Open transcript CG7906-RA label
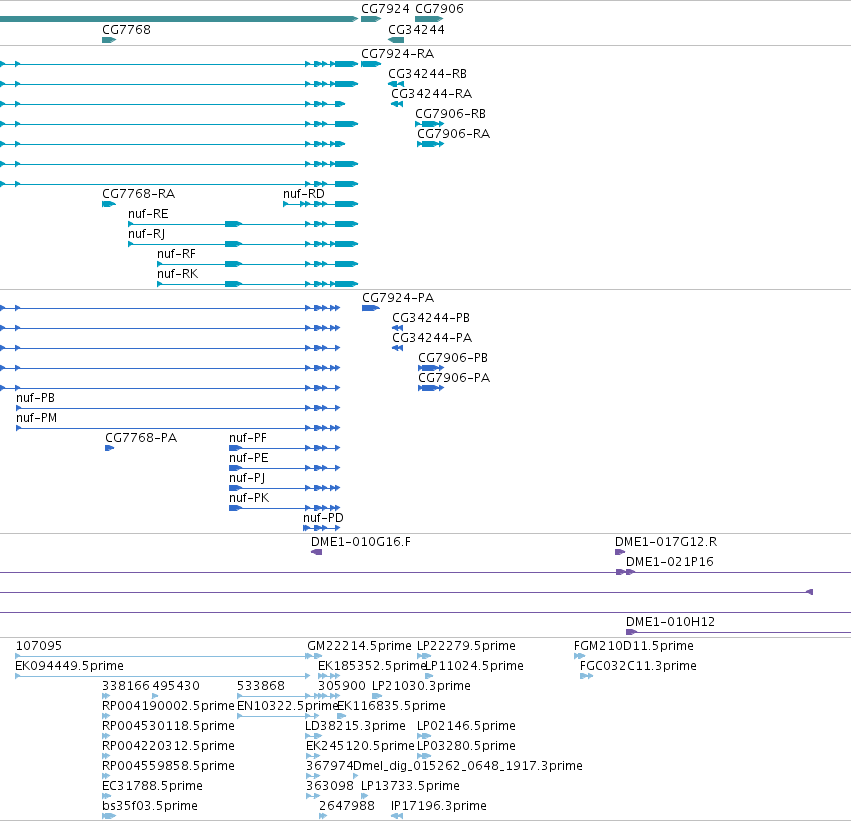851x821 pixels. [x=454, y=134]
